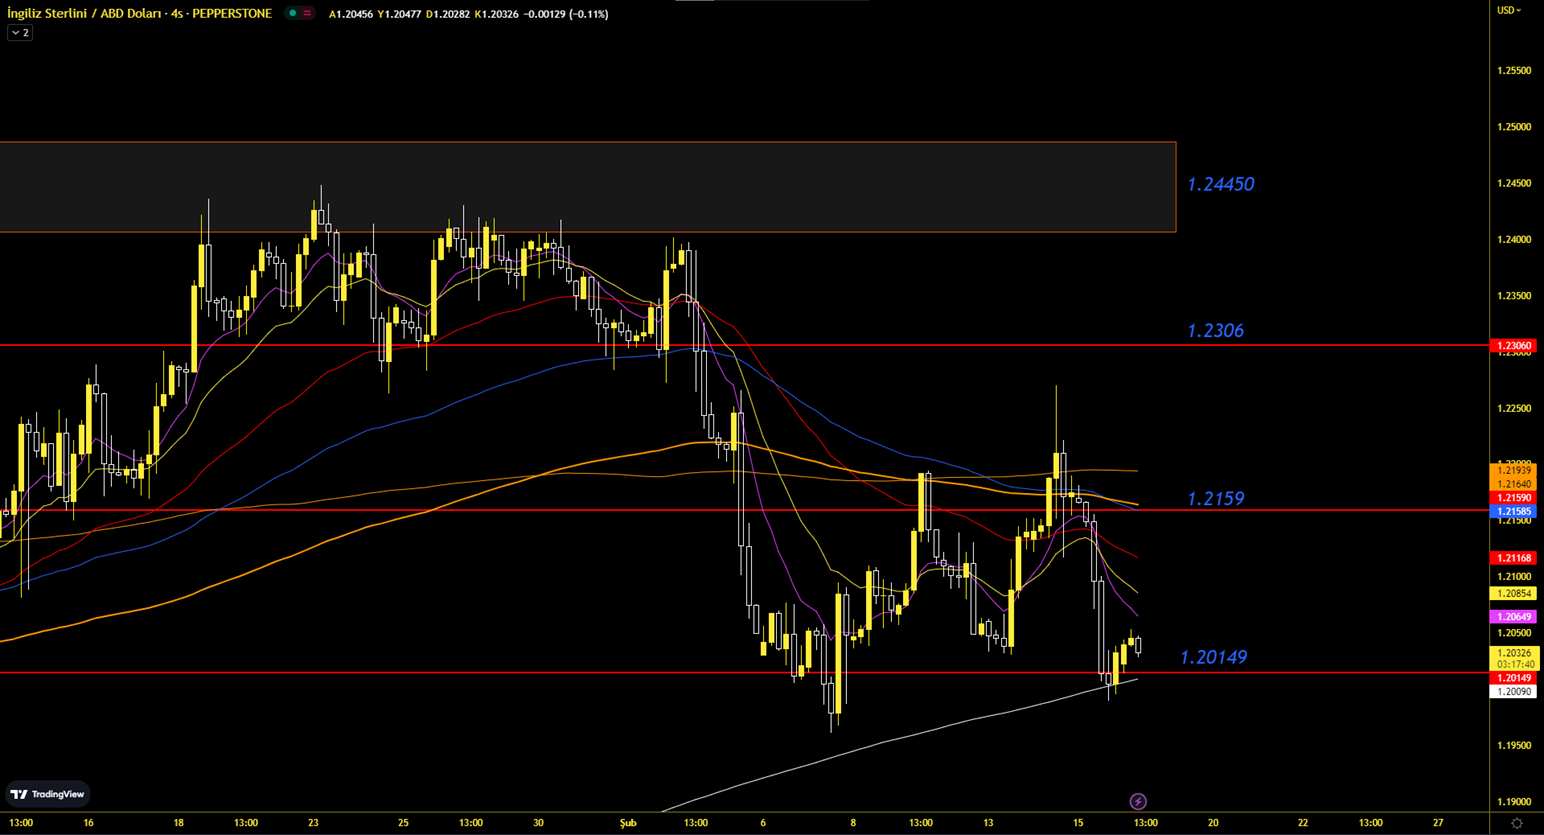Click the 1.24000 price scale value
Image resolution: width=1544 pixels, height=835 pixels.
(x=1514, y=240)
